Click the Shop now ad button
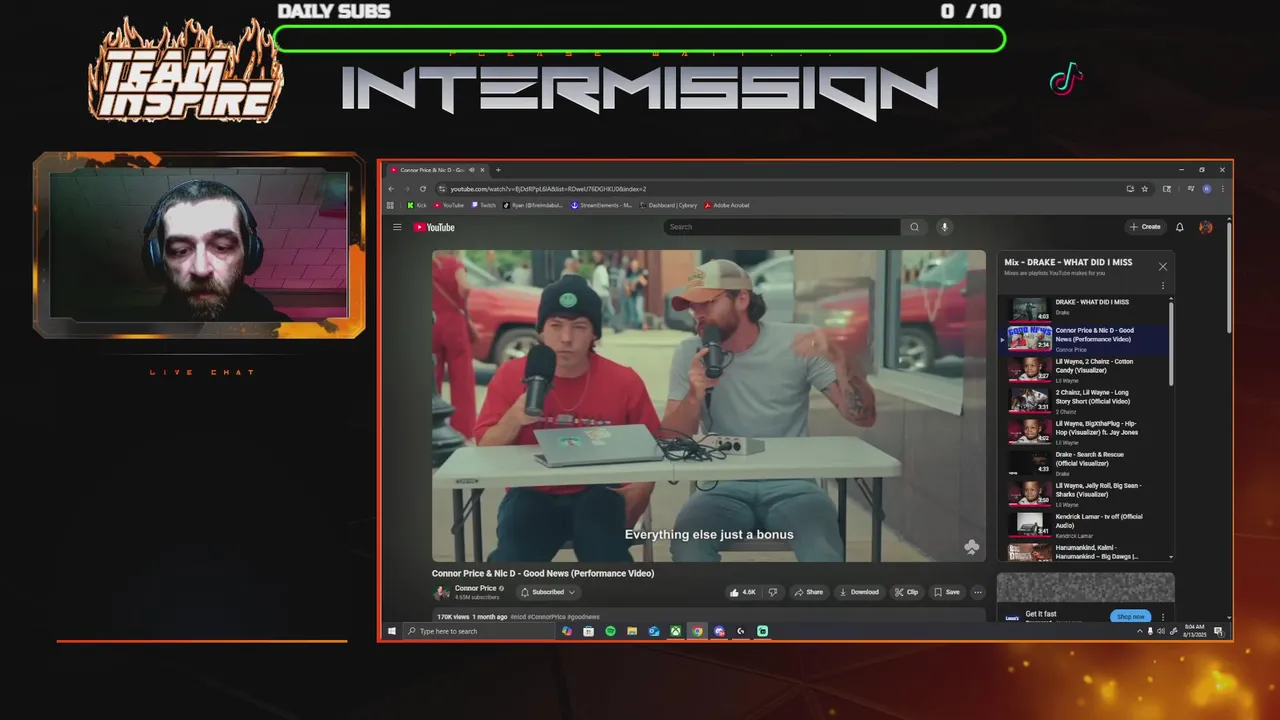This screenshot has width=1280, height=720. (1131, 616)
